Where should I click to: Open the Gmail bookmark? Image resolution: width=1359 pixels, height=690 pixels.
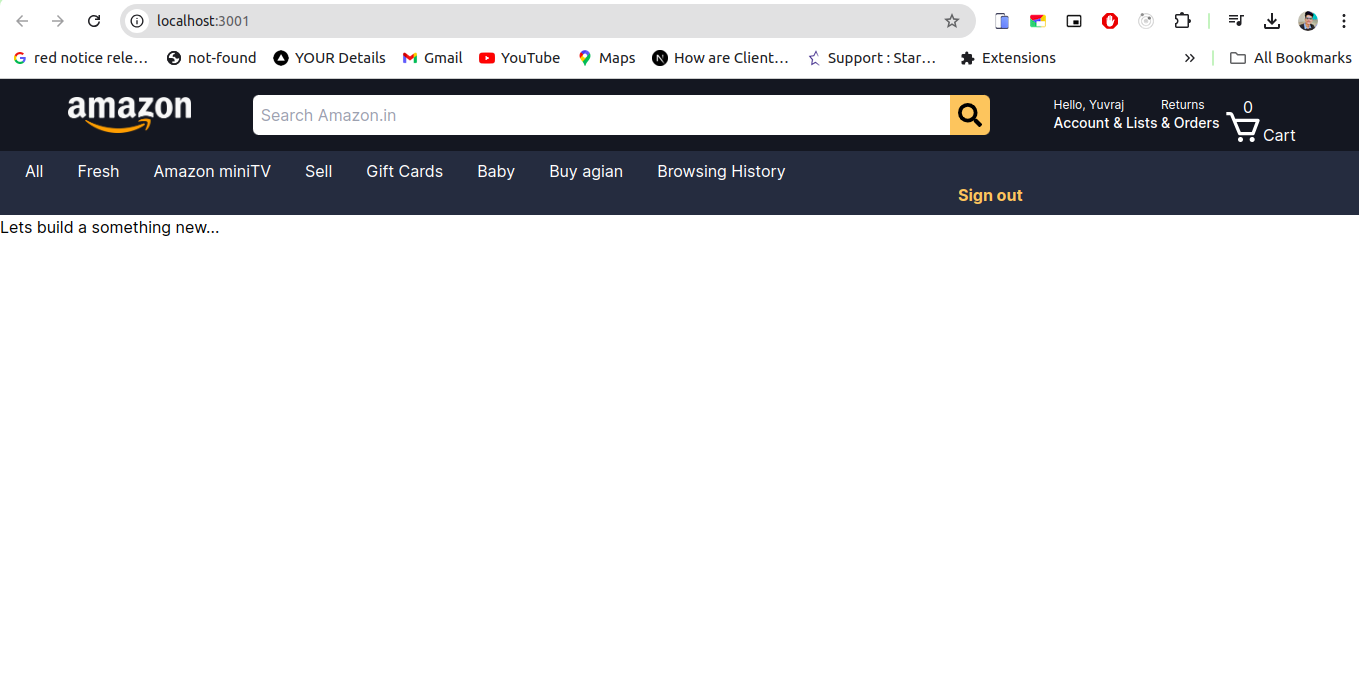coord(432,57)
